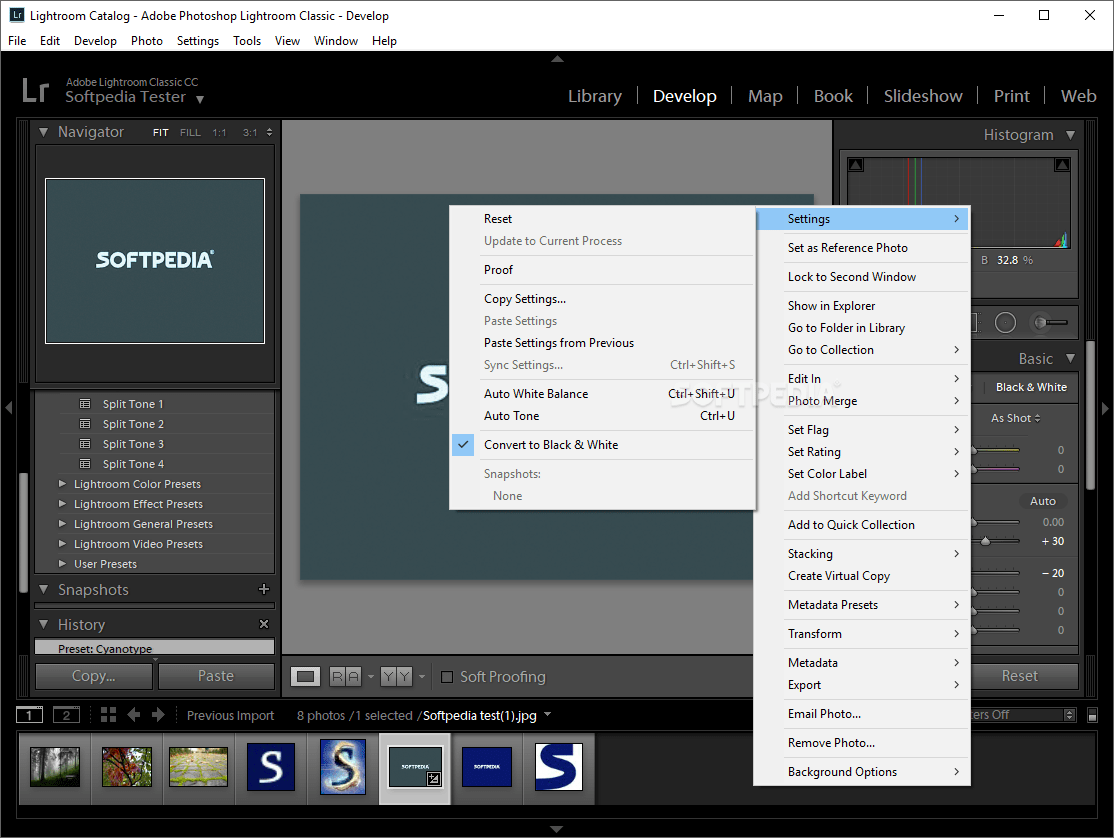Open Grid view from filmstrip icon

[x=108, y=714]
